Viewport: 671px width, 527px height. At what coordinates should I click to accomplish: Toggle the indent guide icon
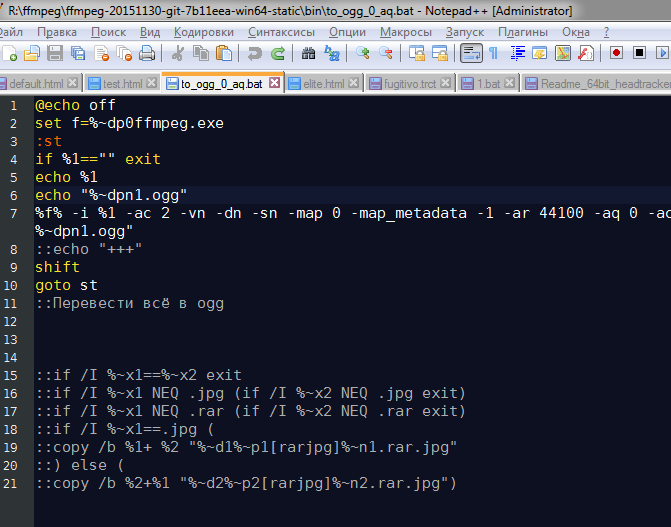click(x=517, y=54)
